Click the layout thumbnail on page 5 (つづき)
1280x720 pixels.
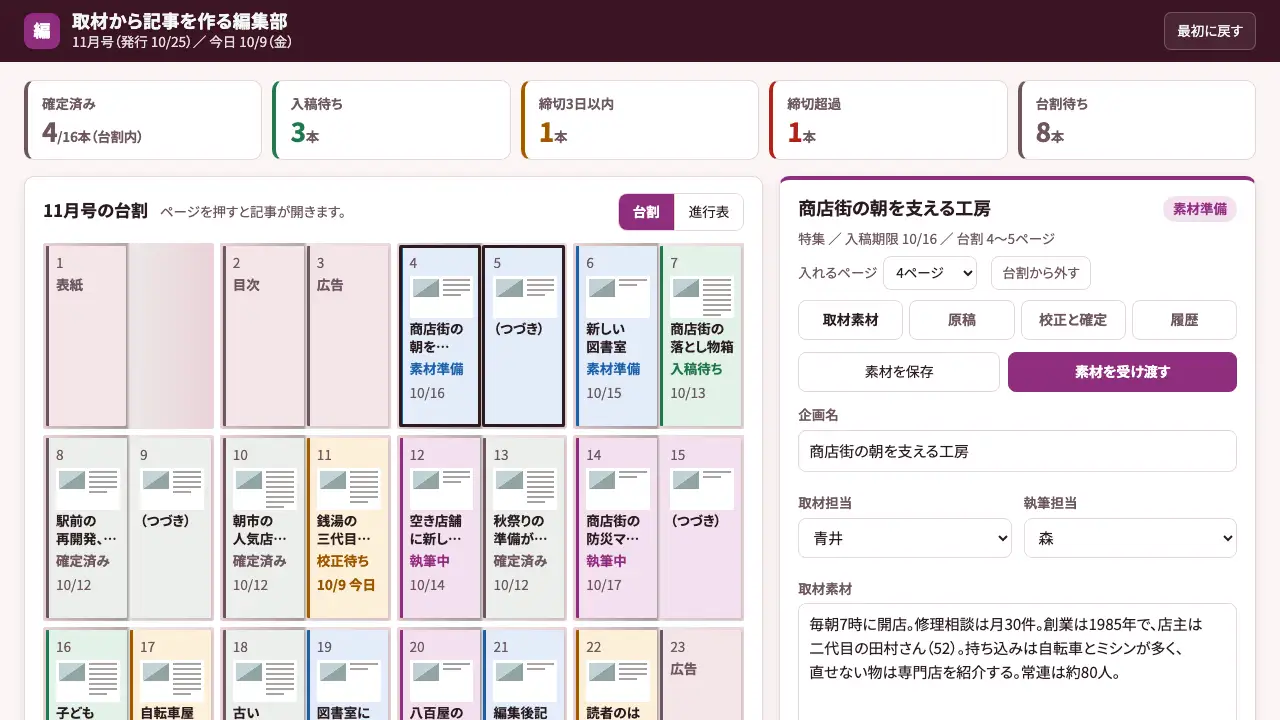point(525,297)
